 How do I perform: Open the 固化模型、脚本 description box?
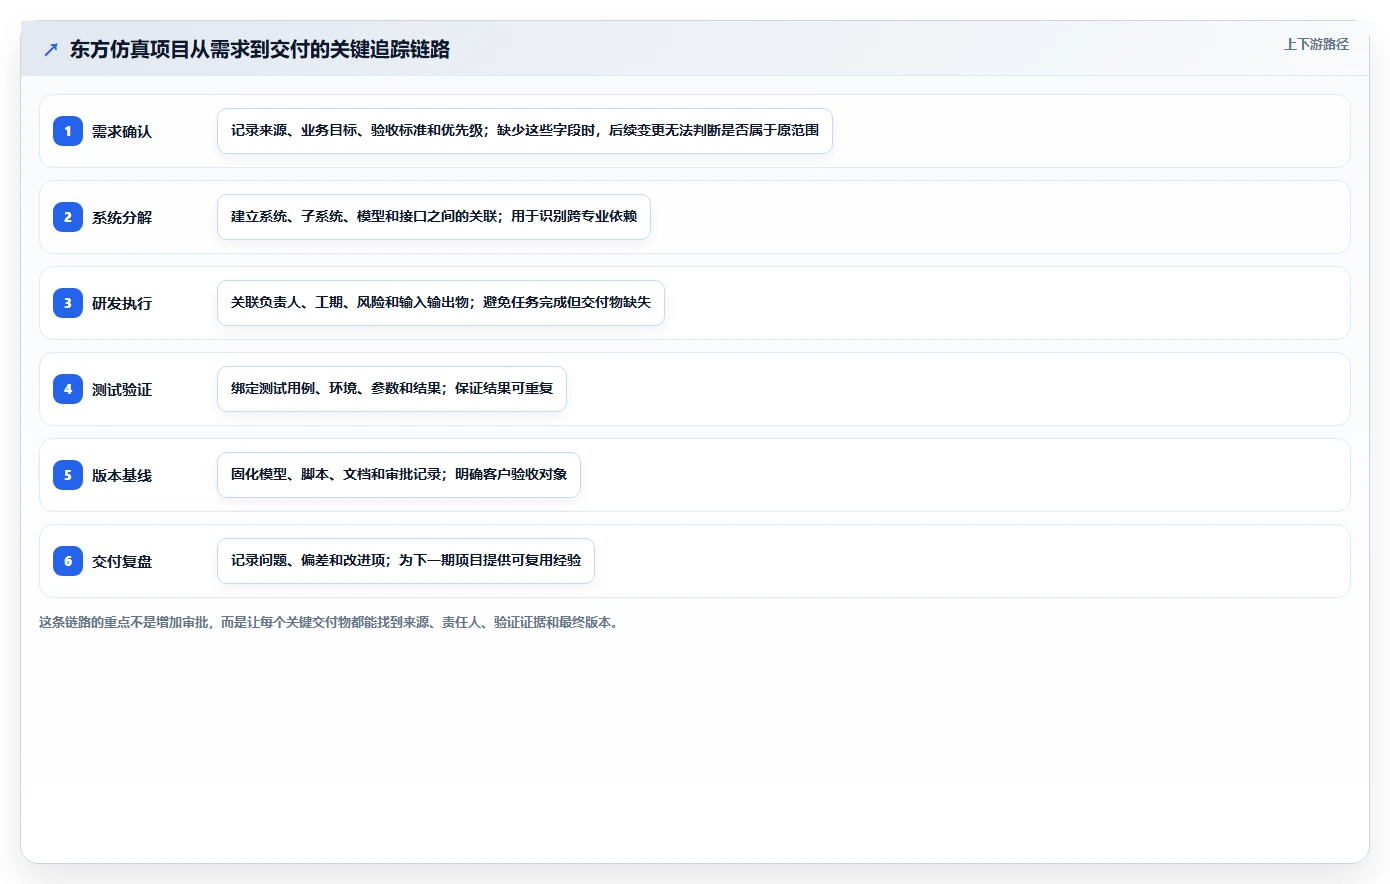399,475
